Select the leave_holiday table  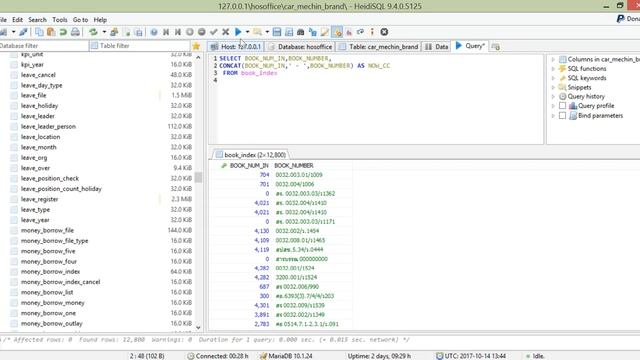[39, 106]
